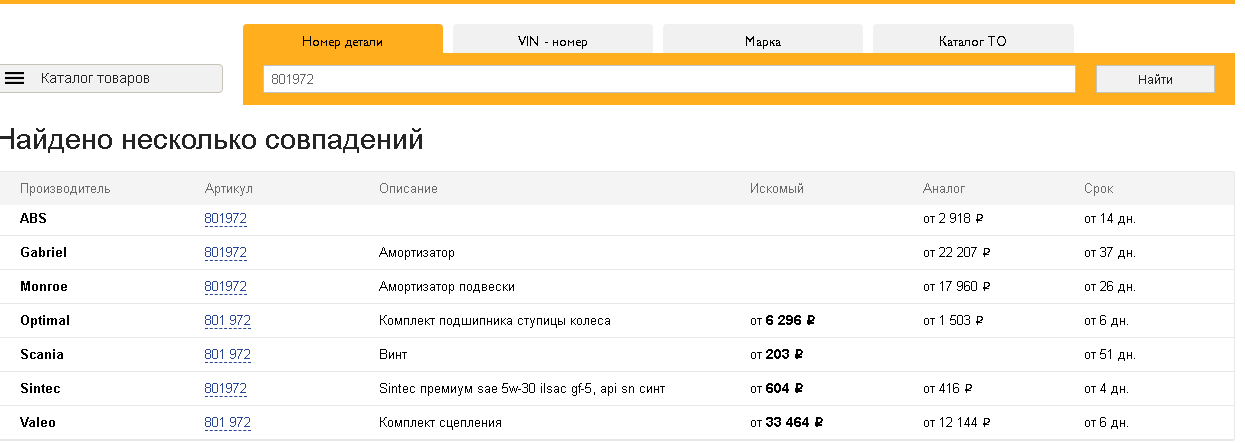Click Gabriel analog price от 22 207 ₽
The image size is (1245, 443).
coord(957,252)
